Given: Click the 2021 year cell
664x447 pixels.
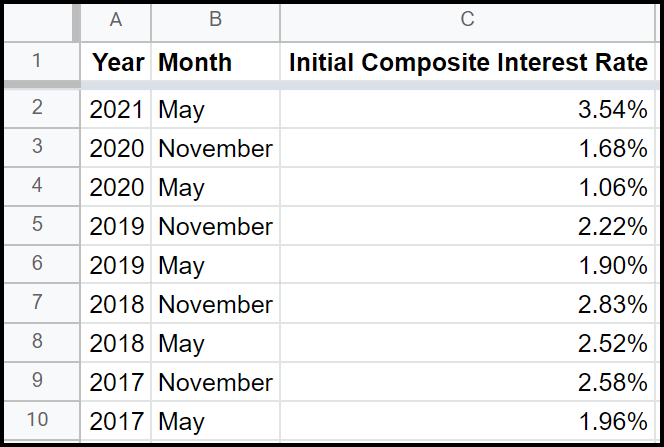Looking at the screenshot, I should 116,109.
